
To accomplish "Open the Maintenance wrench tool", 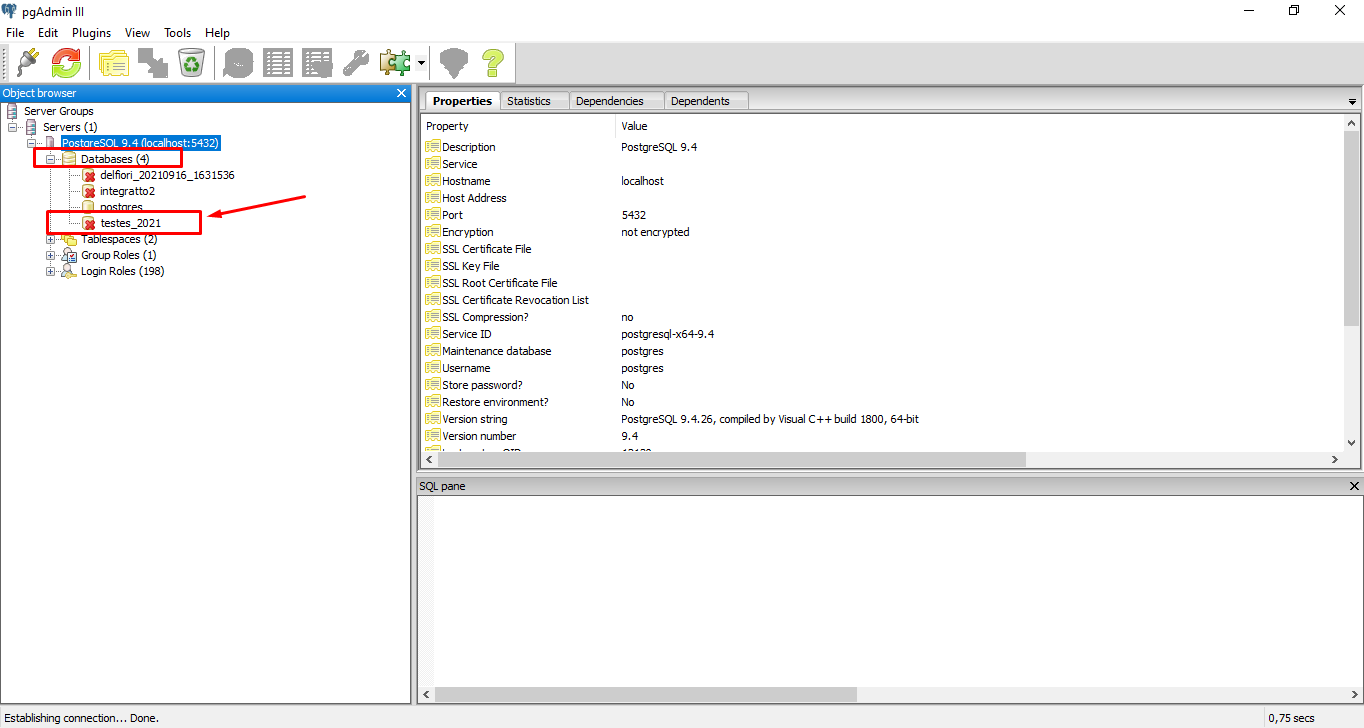I will 355,63.
